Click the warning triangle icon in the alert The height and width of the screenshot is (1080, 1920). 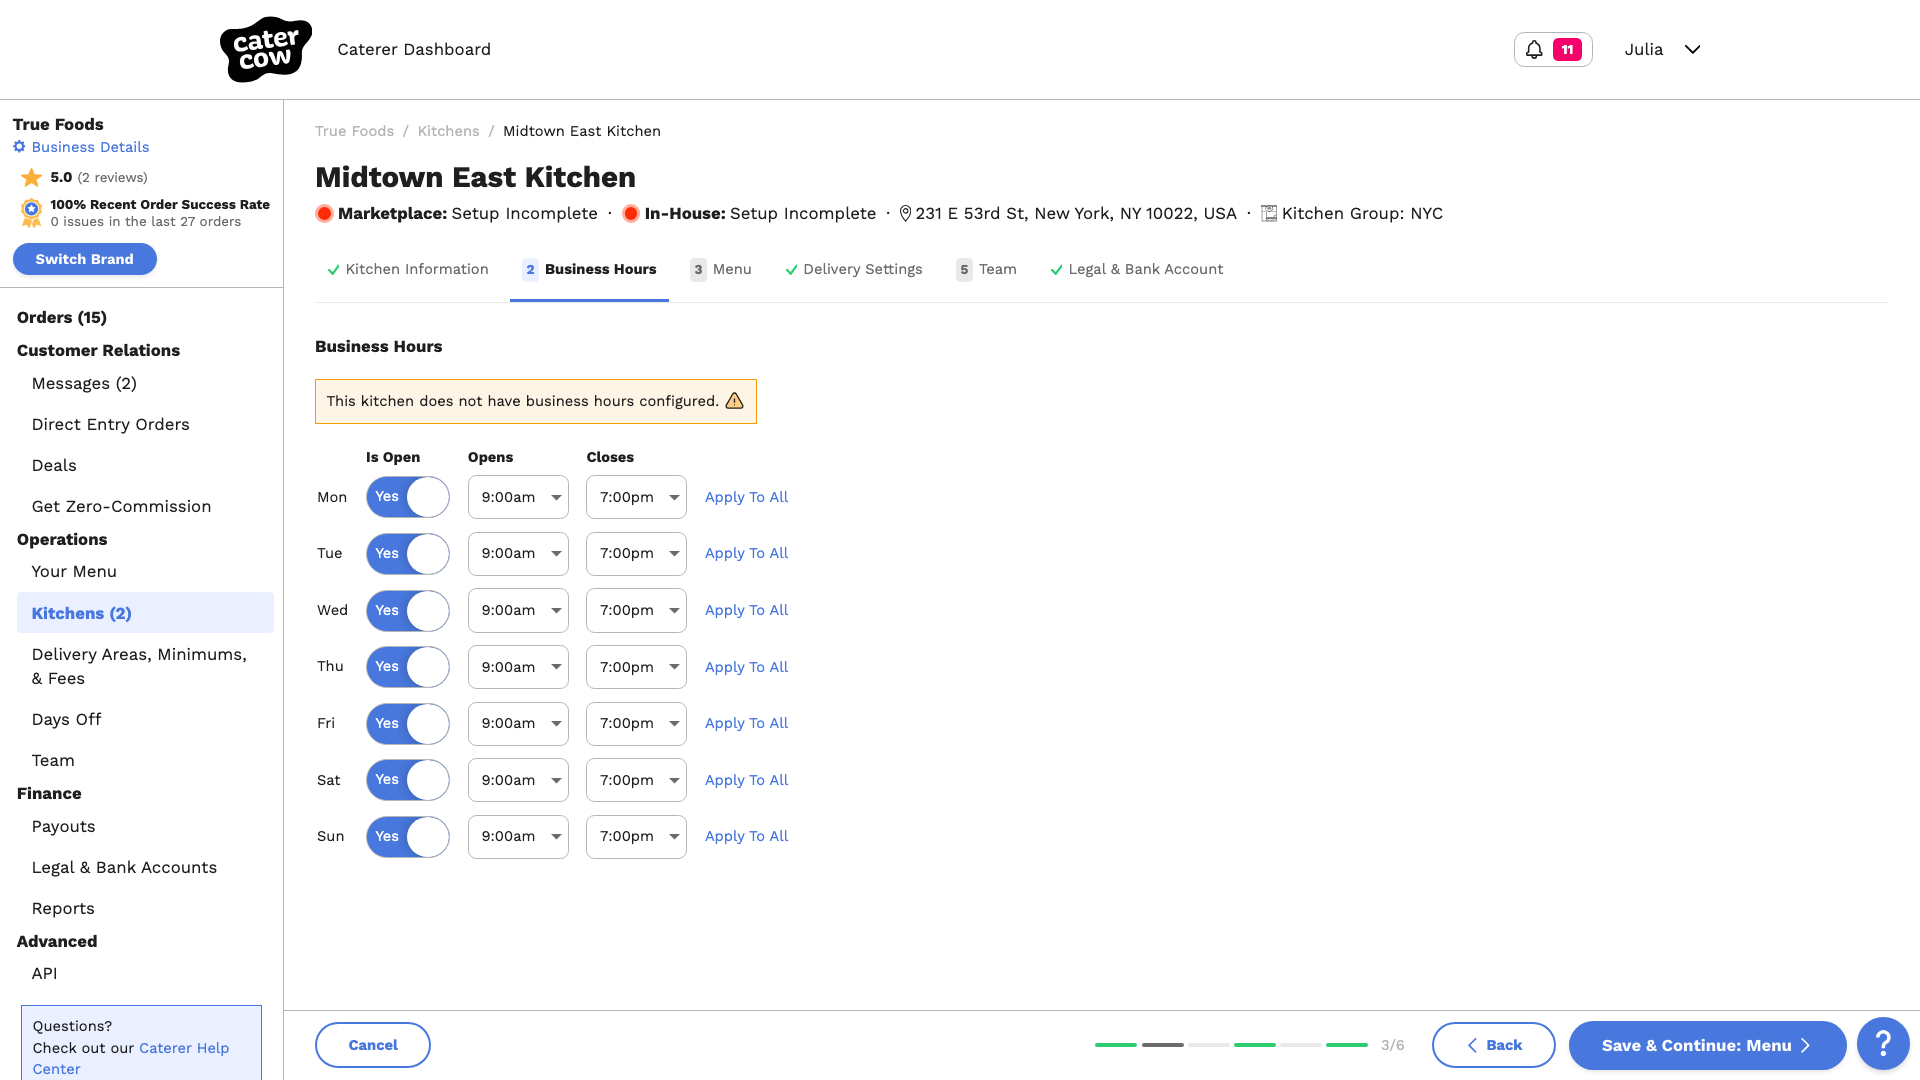tap(735, 401)
